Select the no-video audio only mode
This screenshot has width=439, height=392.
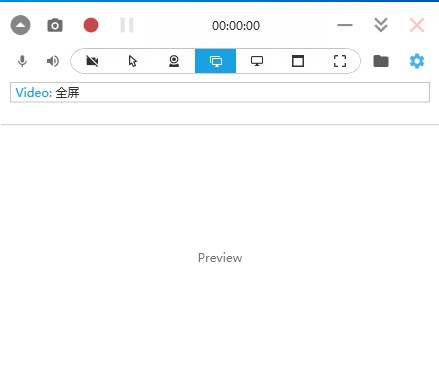pos(92,61)
